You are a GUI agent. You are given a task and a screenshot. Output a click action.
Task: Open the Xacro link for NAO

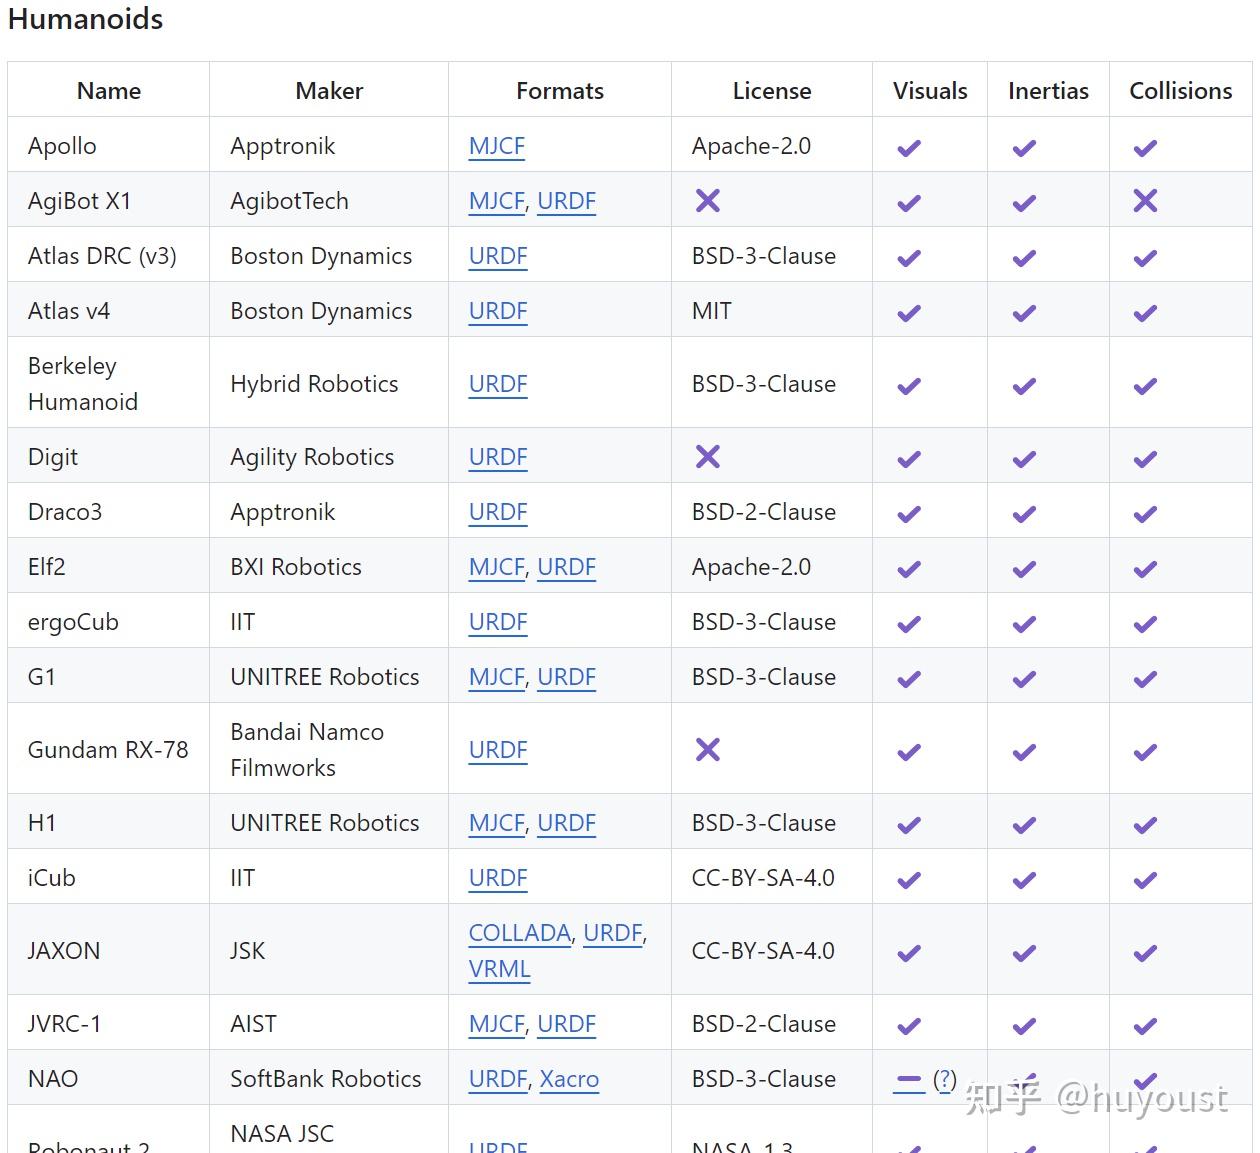point(569,1079)
